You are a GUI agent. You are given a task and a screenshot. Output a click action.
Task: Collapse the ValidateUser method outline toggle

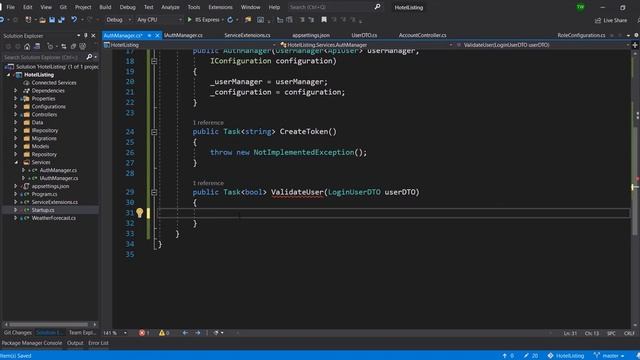(154, 192)
